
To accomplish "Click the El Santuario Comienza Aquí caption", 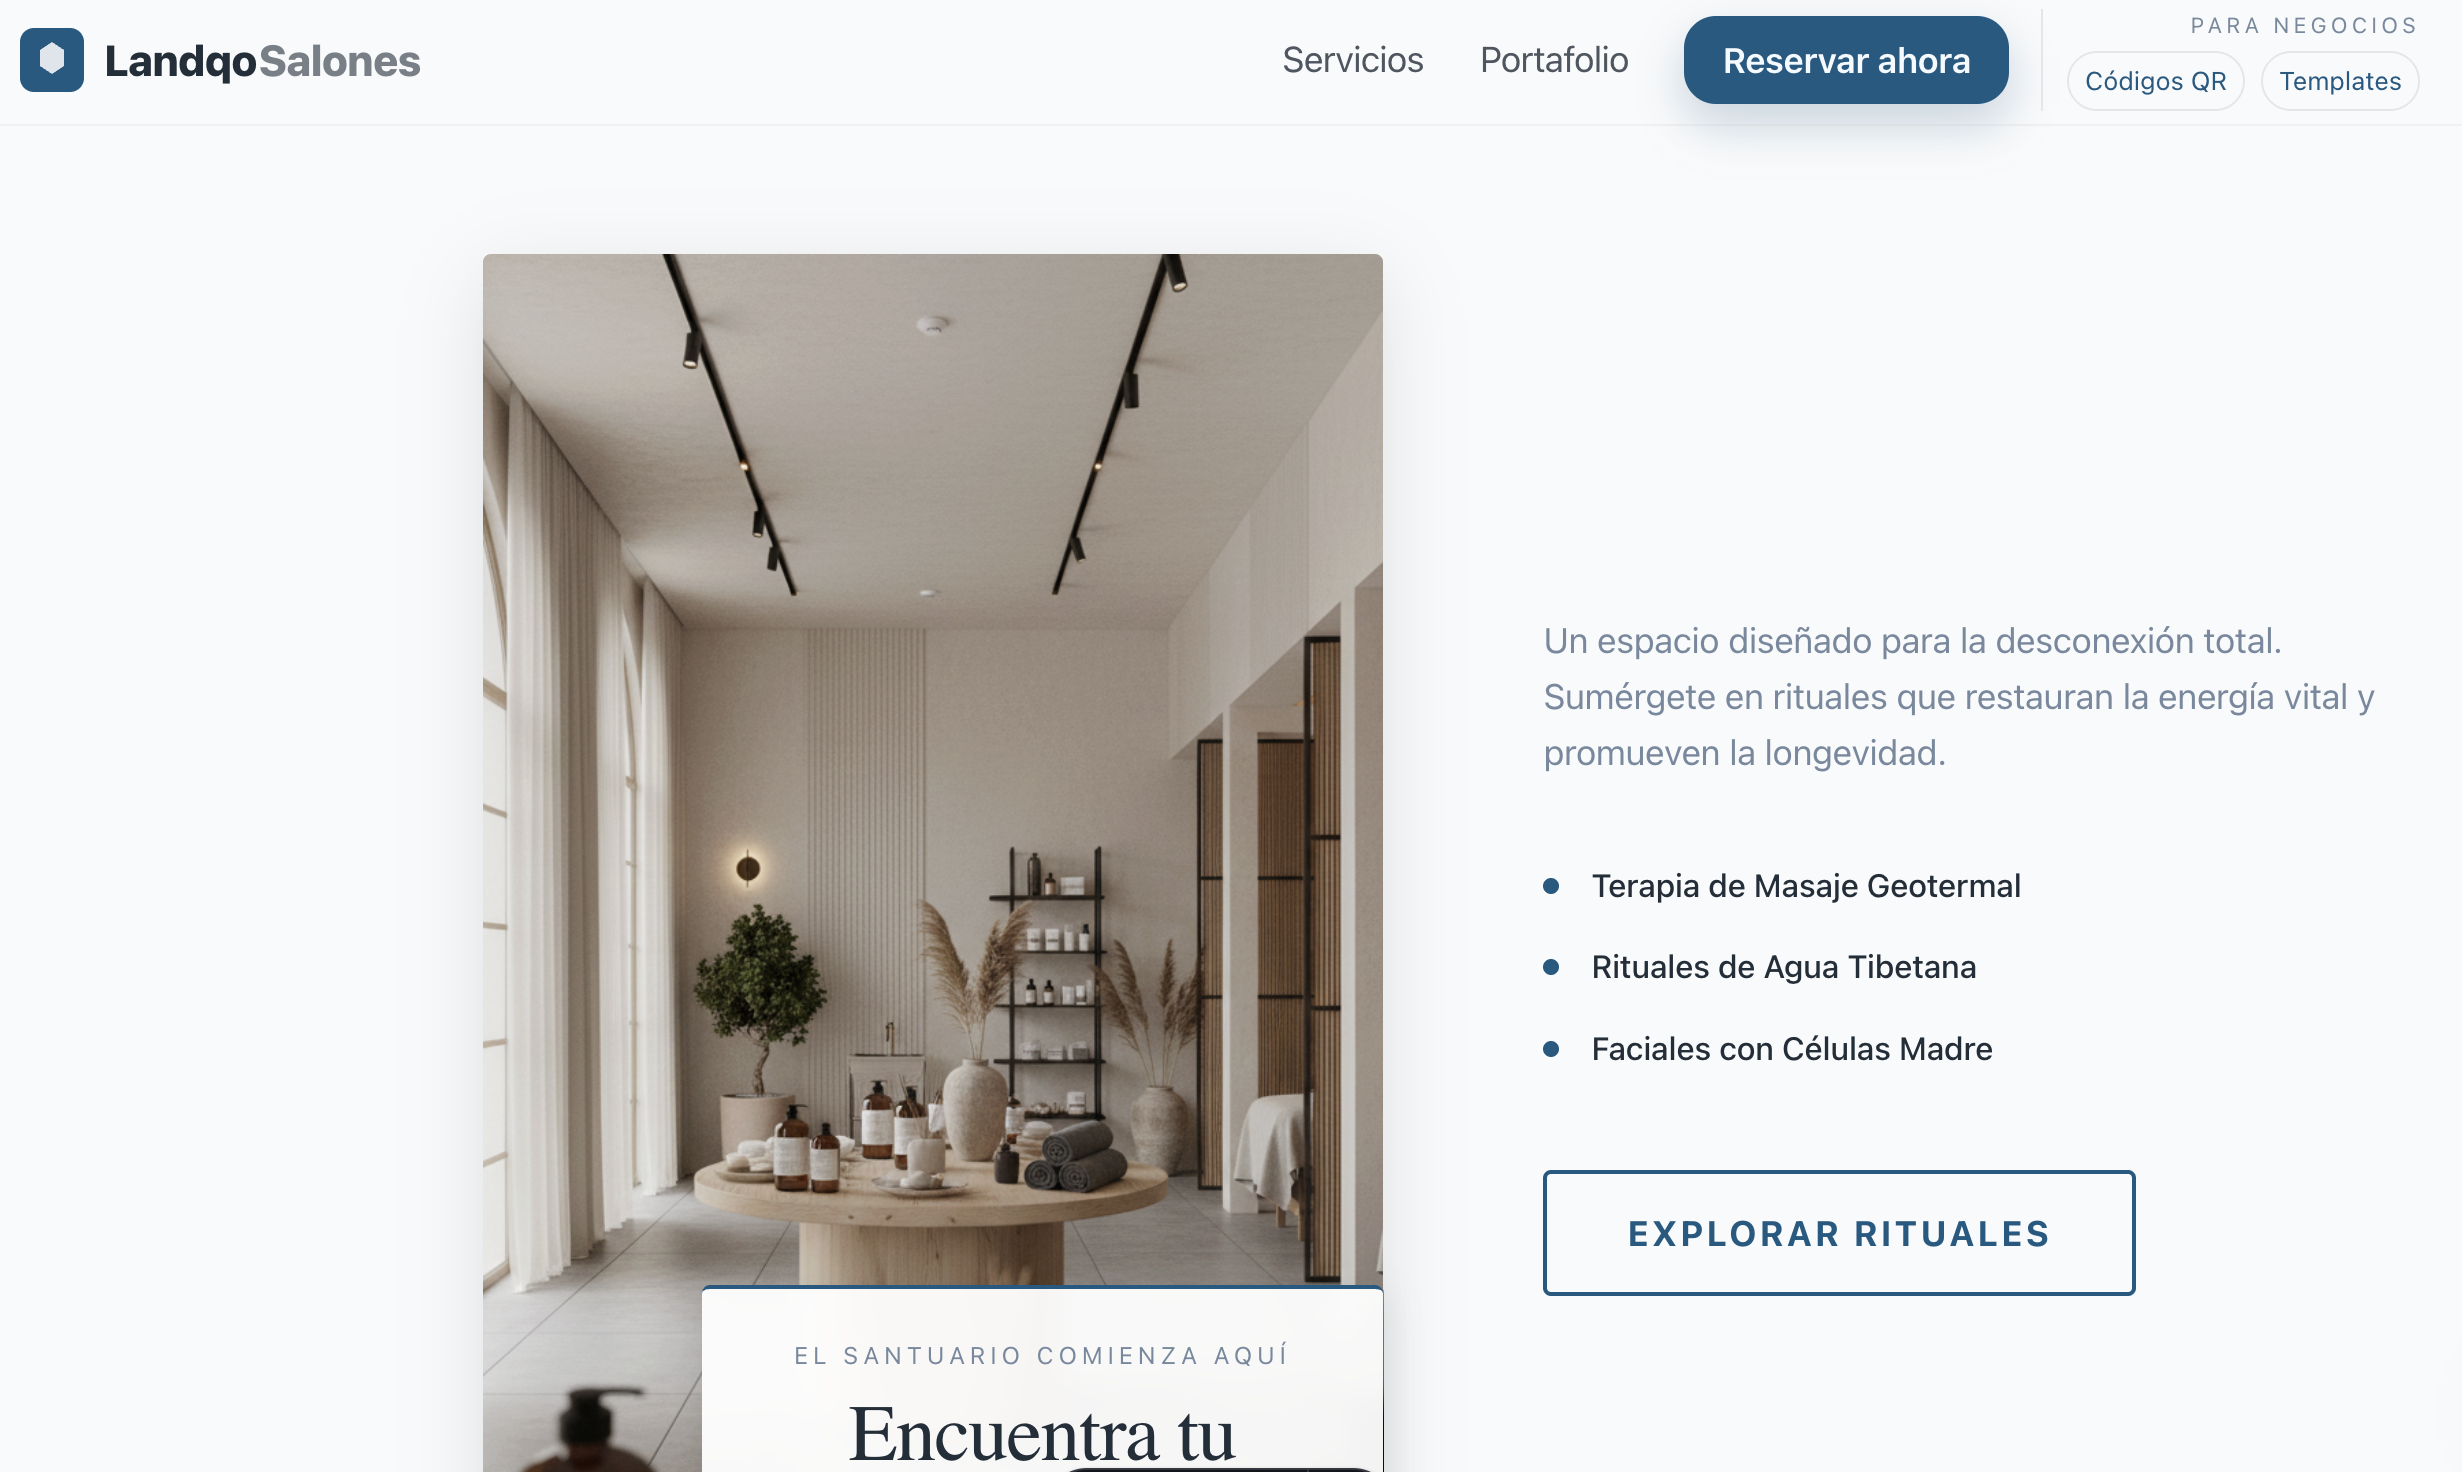I will (x=1041, y=1356).
